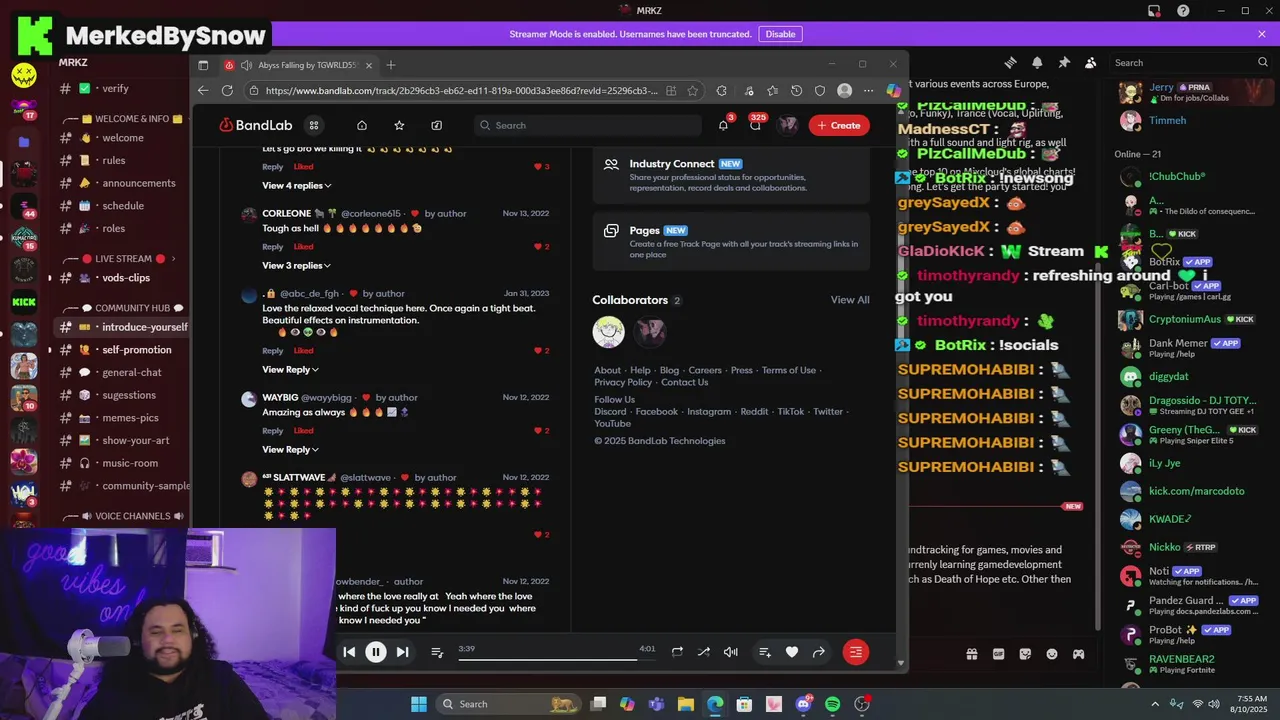The height and width of the screenshot is (720, 1280).
Task: Disable Streamer Mode in Discord banner
Action: click(780, 34)
